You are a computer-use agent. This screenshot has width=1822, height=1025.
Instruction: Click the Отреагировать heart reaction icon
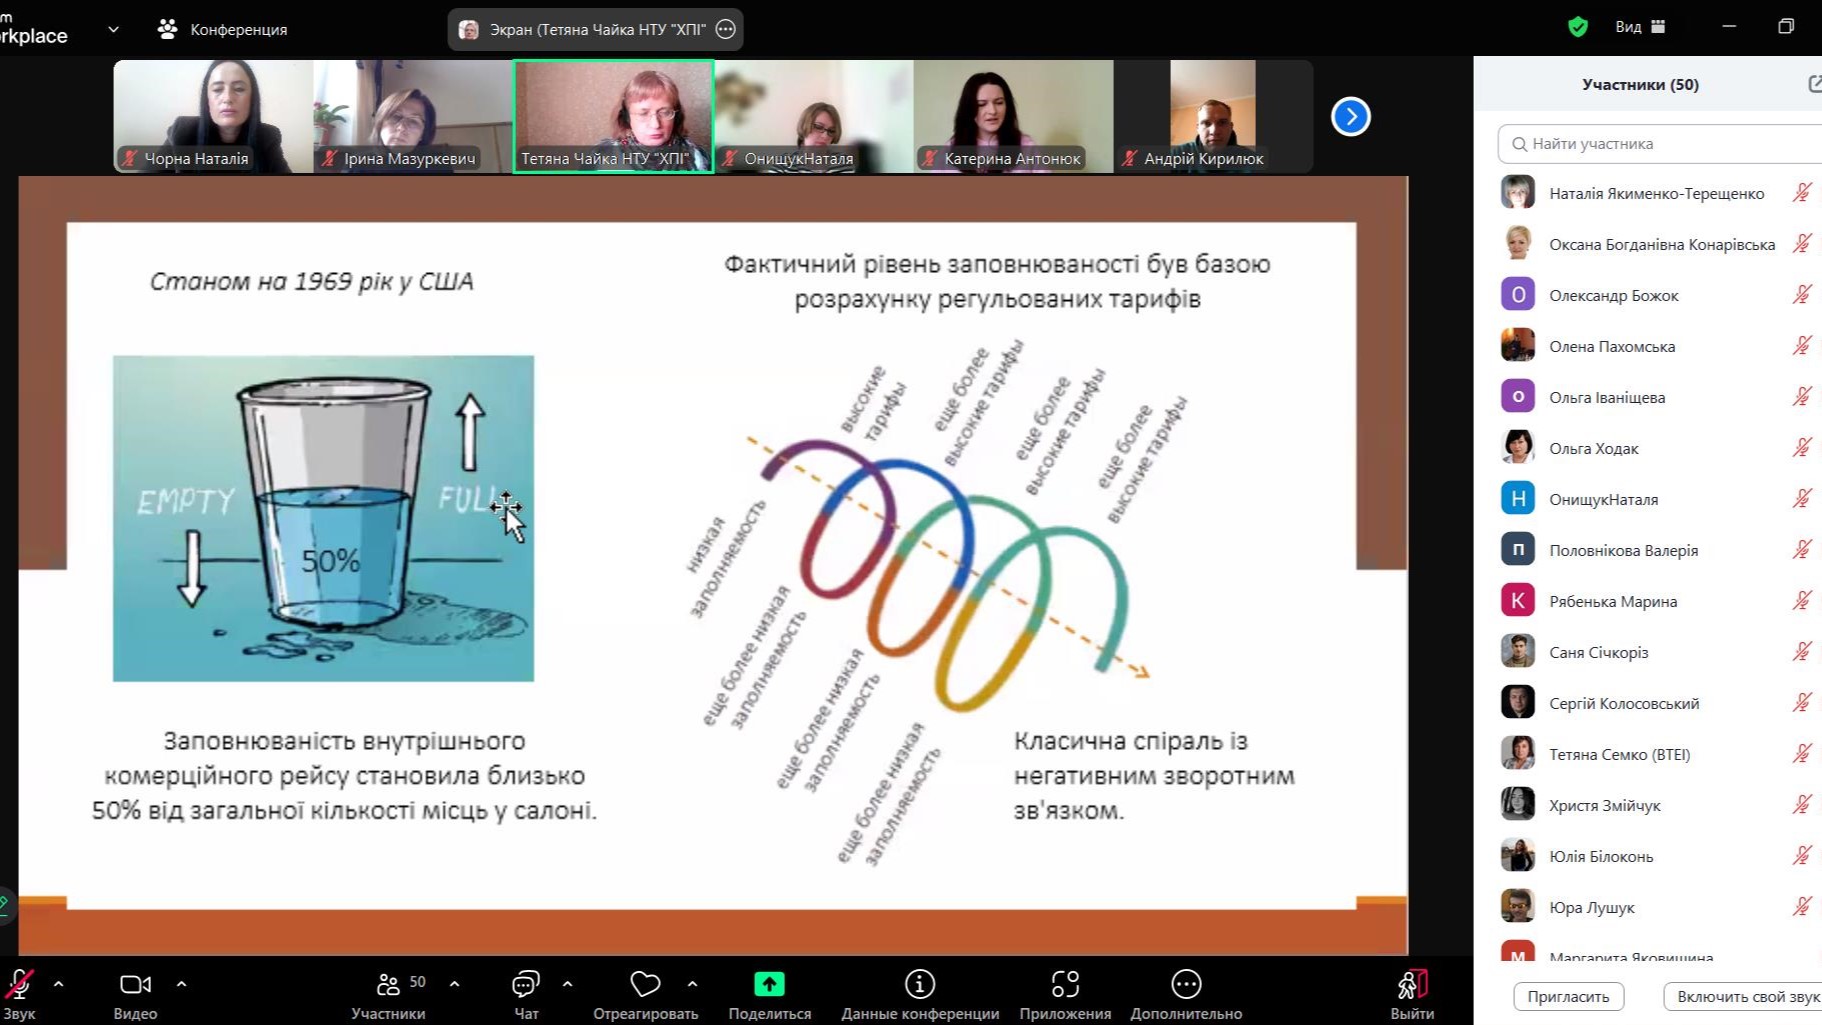[645, 985]
